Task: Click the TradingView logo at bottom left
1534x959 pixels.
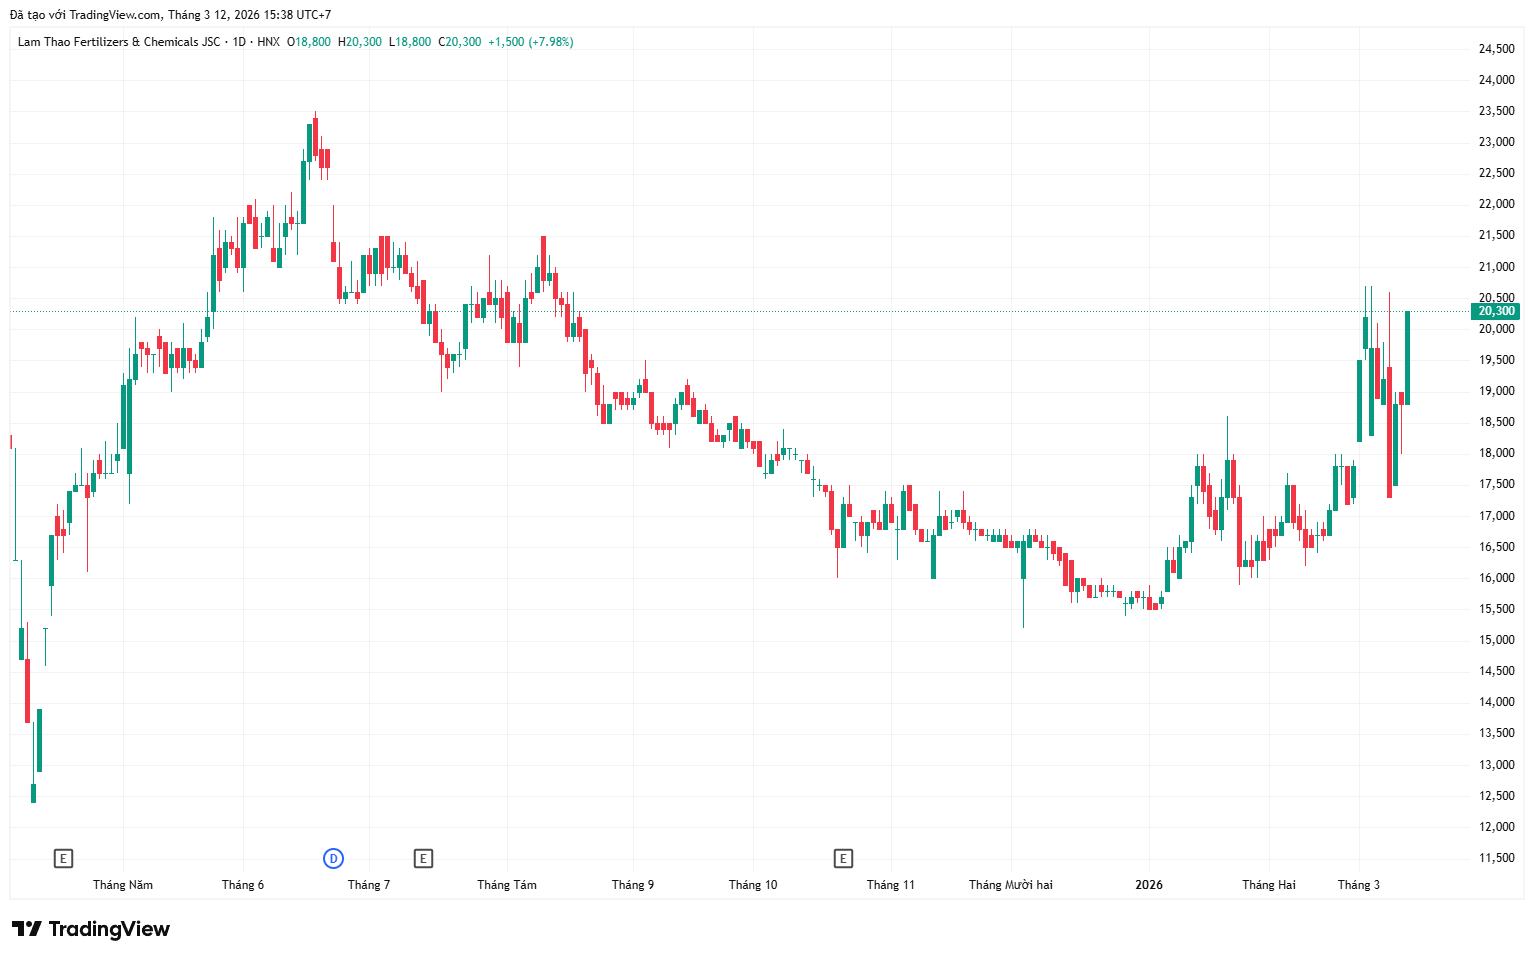Action: (91, 929)
